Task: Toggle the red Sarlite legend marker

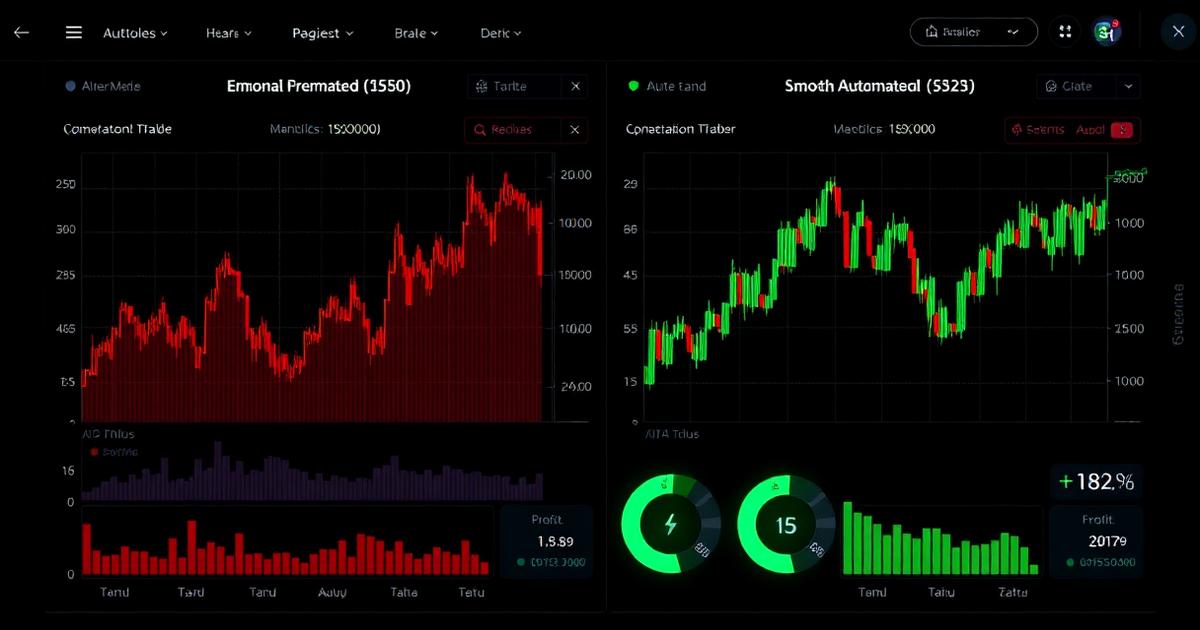Action: coord(94,452)
